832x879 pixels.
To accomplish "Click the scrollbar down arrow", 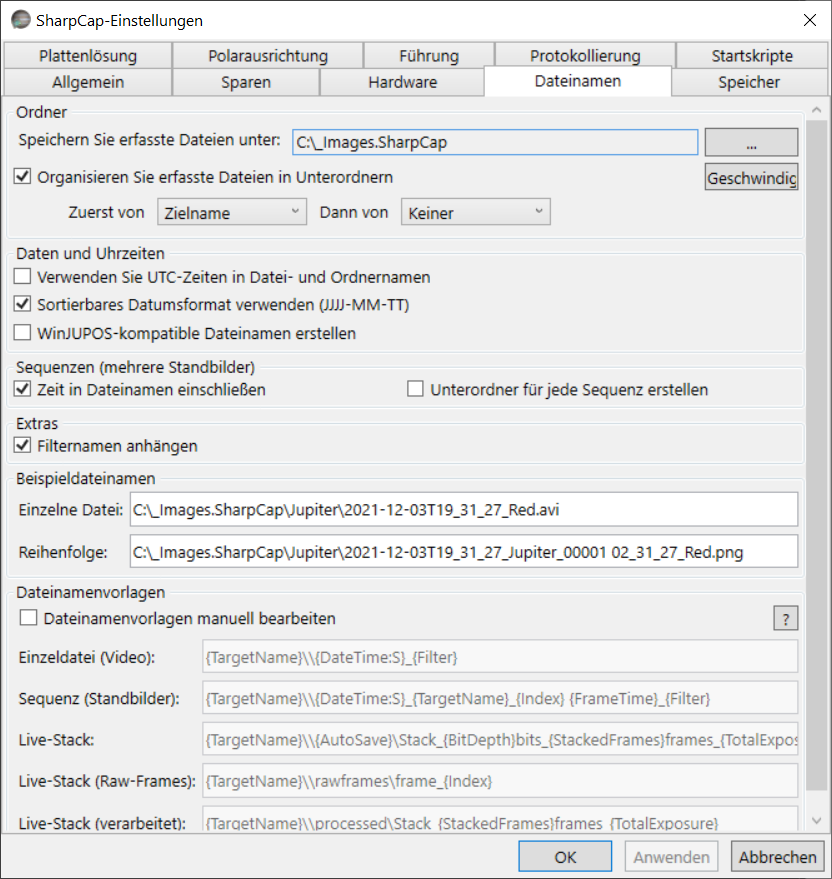I will click(x=816, y=820).
